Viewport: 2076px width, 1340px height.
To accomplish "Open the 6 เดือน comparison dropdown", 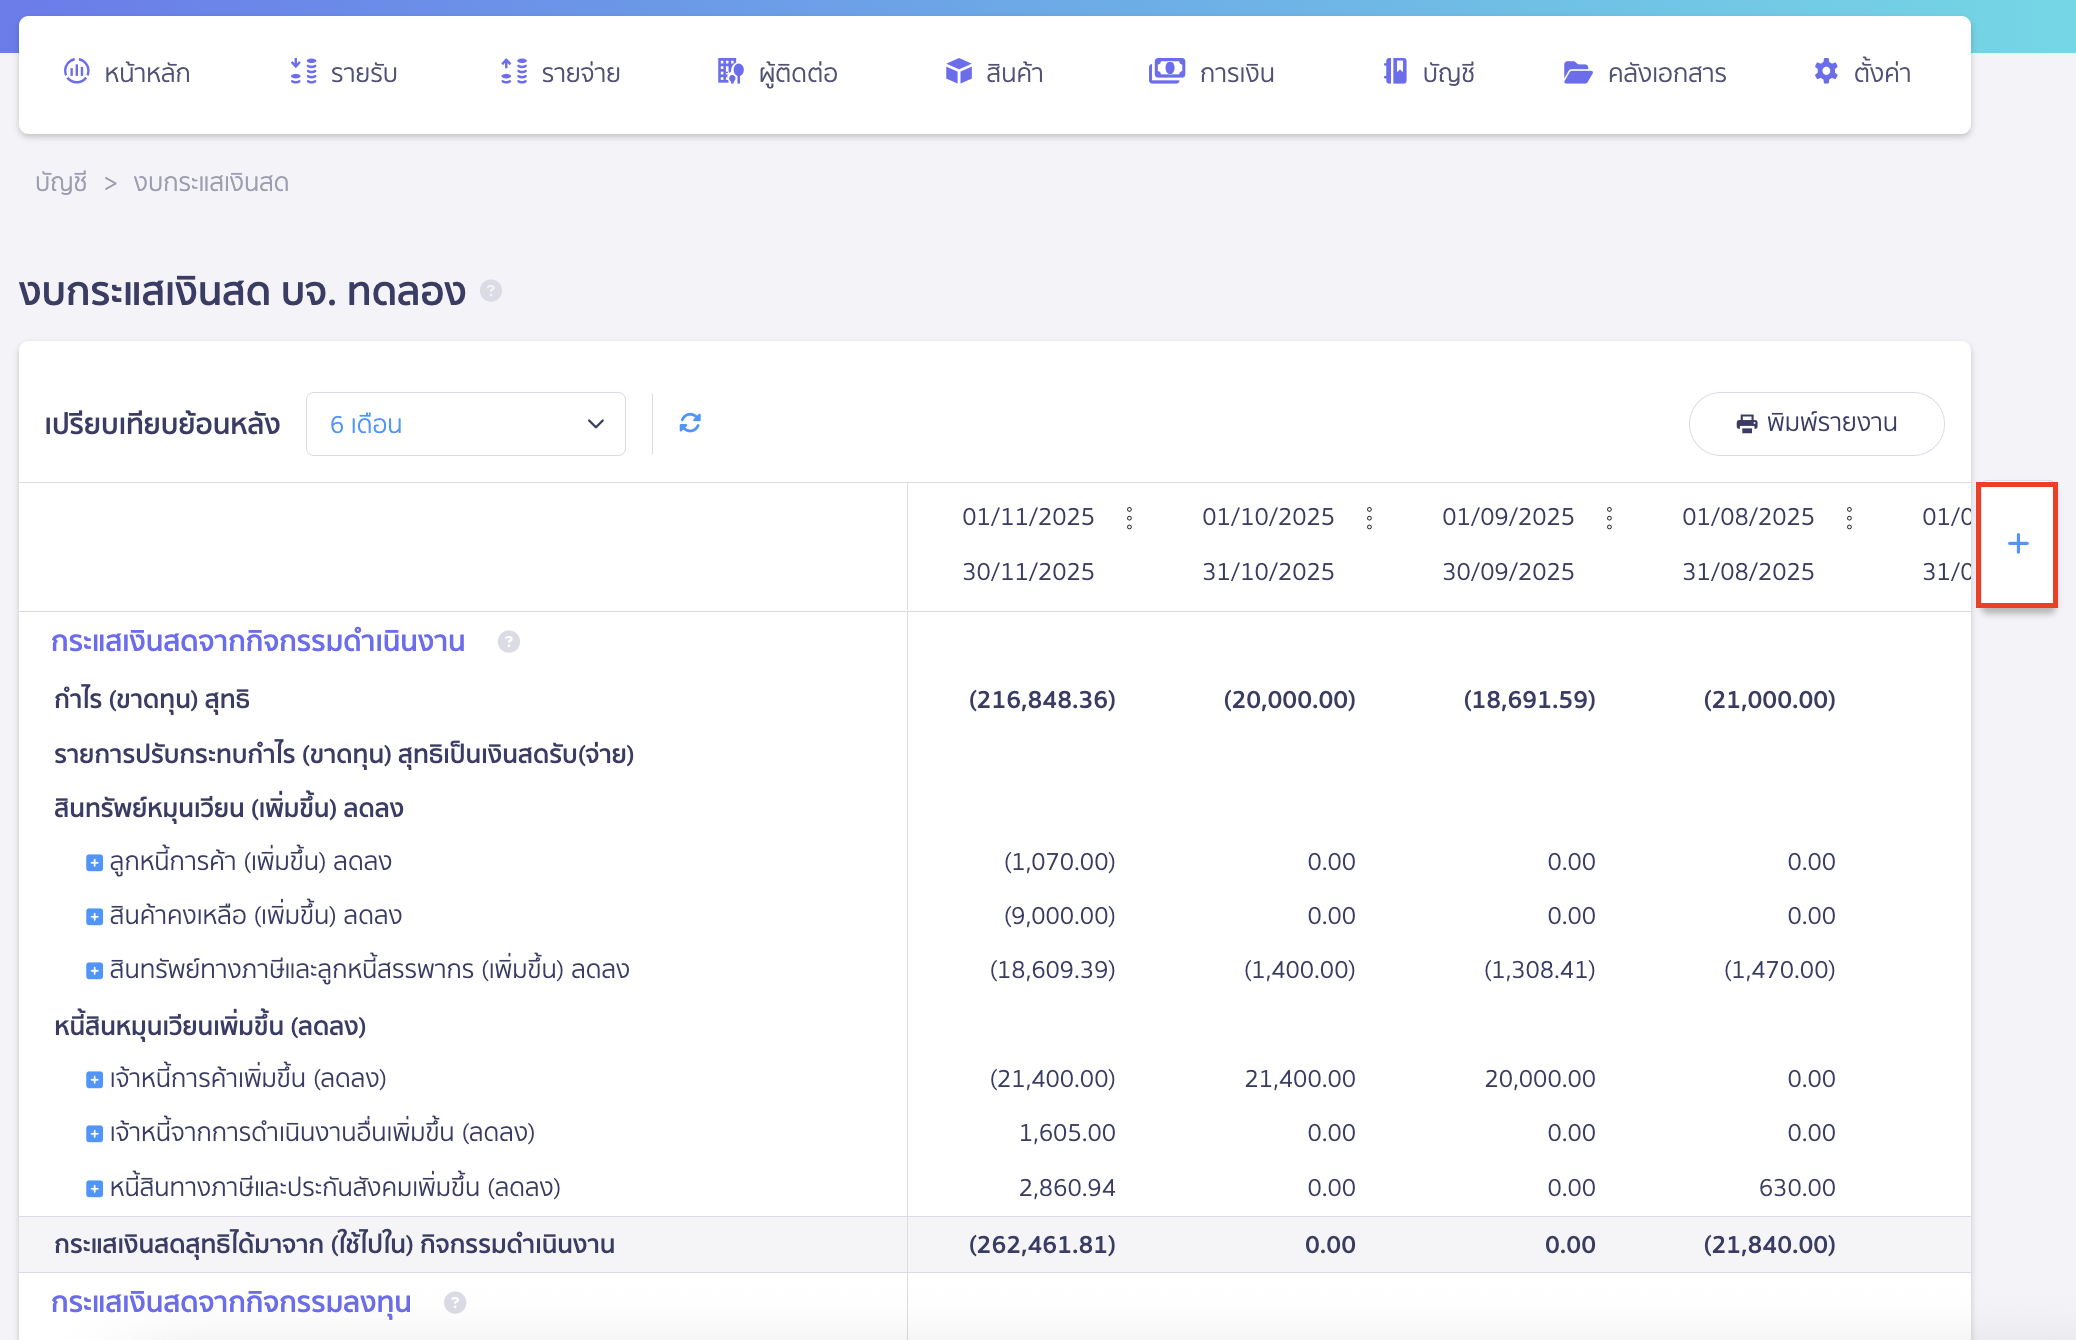I will 465,423.
